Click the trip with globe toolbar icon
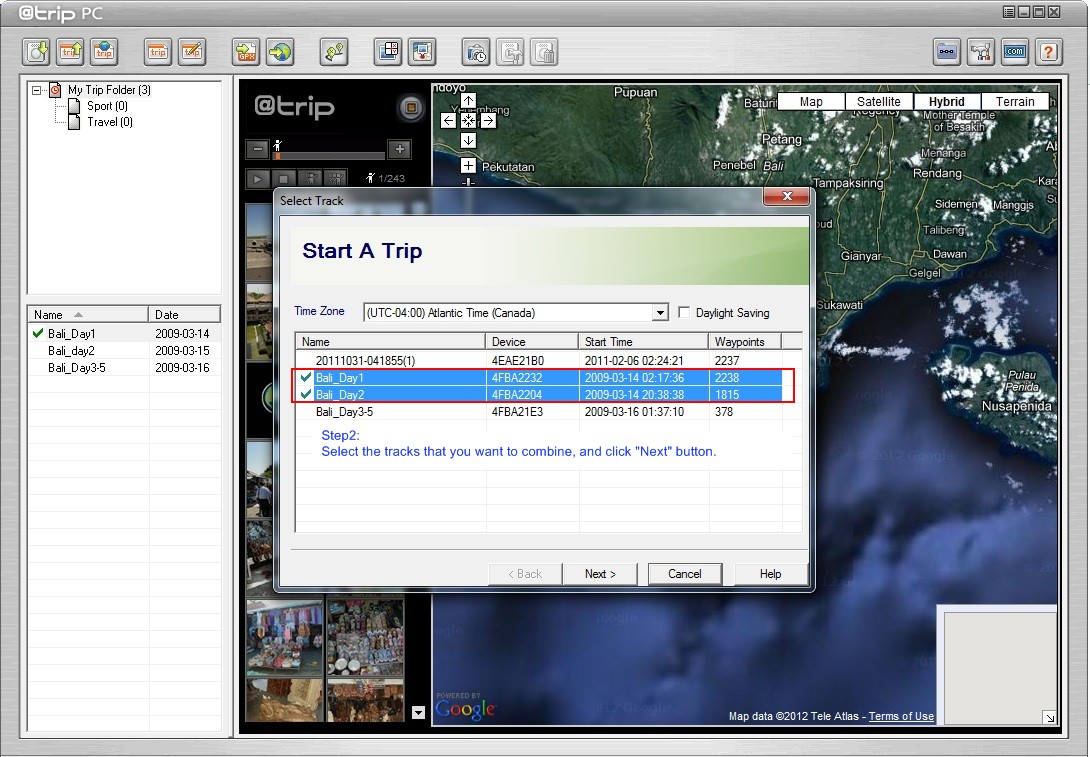The height and width of the screenshot is (757, 1090). [104, 52]
